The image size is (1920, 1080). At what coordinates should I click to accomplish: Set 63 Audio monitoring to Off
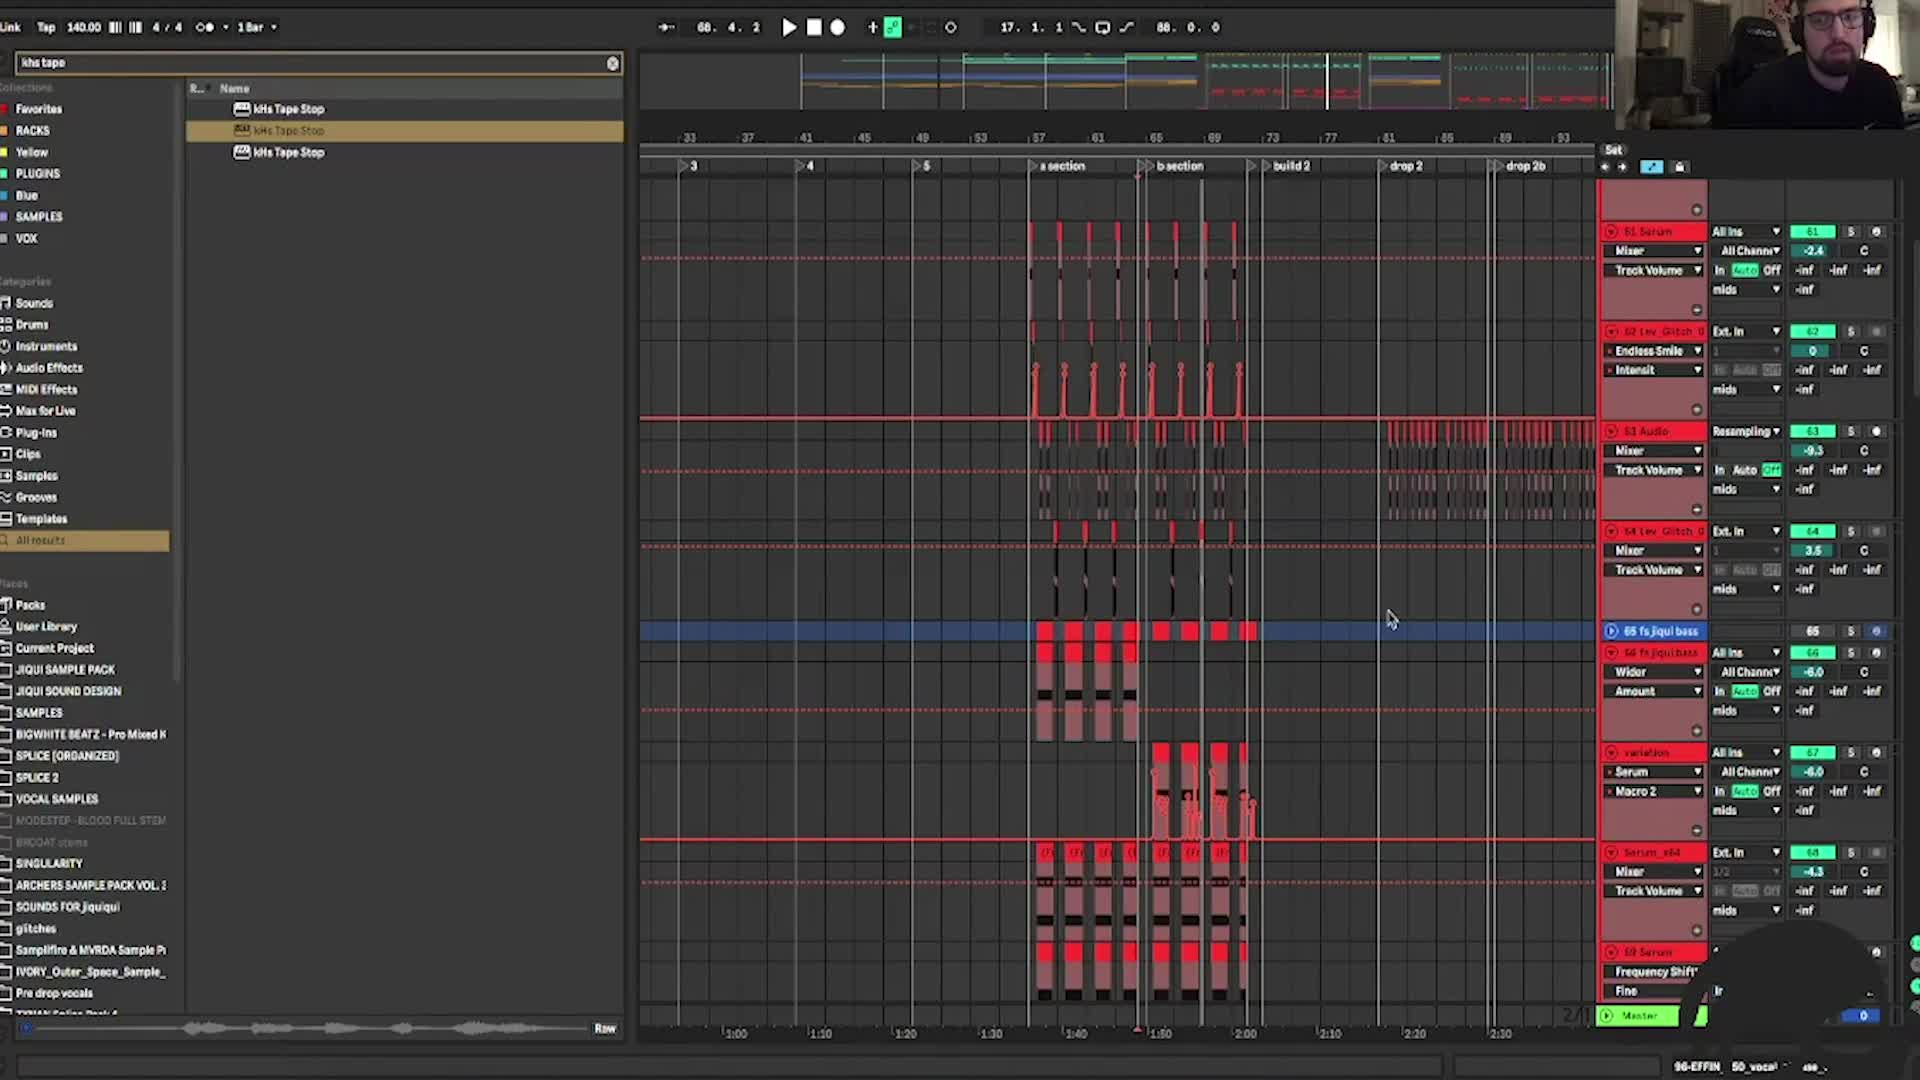click(x=1772, y=470)
